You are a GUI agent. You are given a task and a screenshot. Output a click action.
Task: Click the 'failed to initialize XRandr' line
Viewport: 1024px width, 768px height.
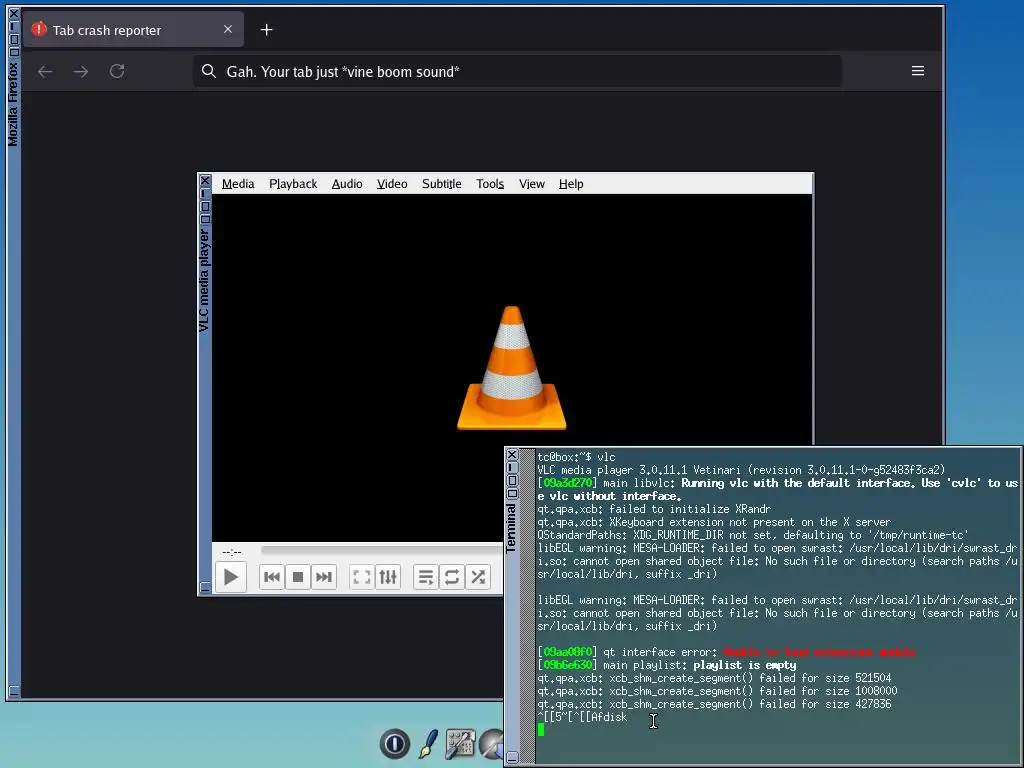click(x=654, y=509)
